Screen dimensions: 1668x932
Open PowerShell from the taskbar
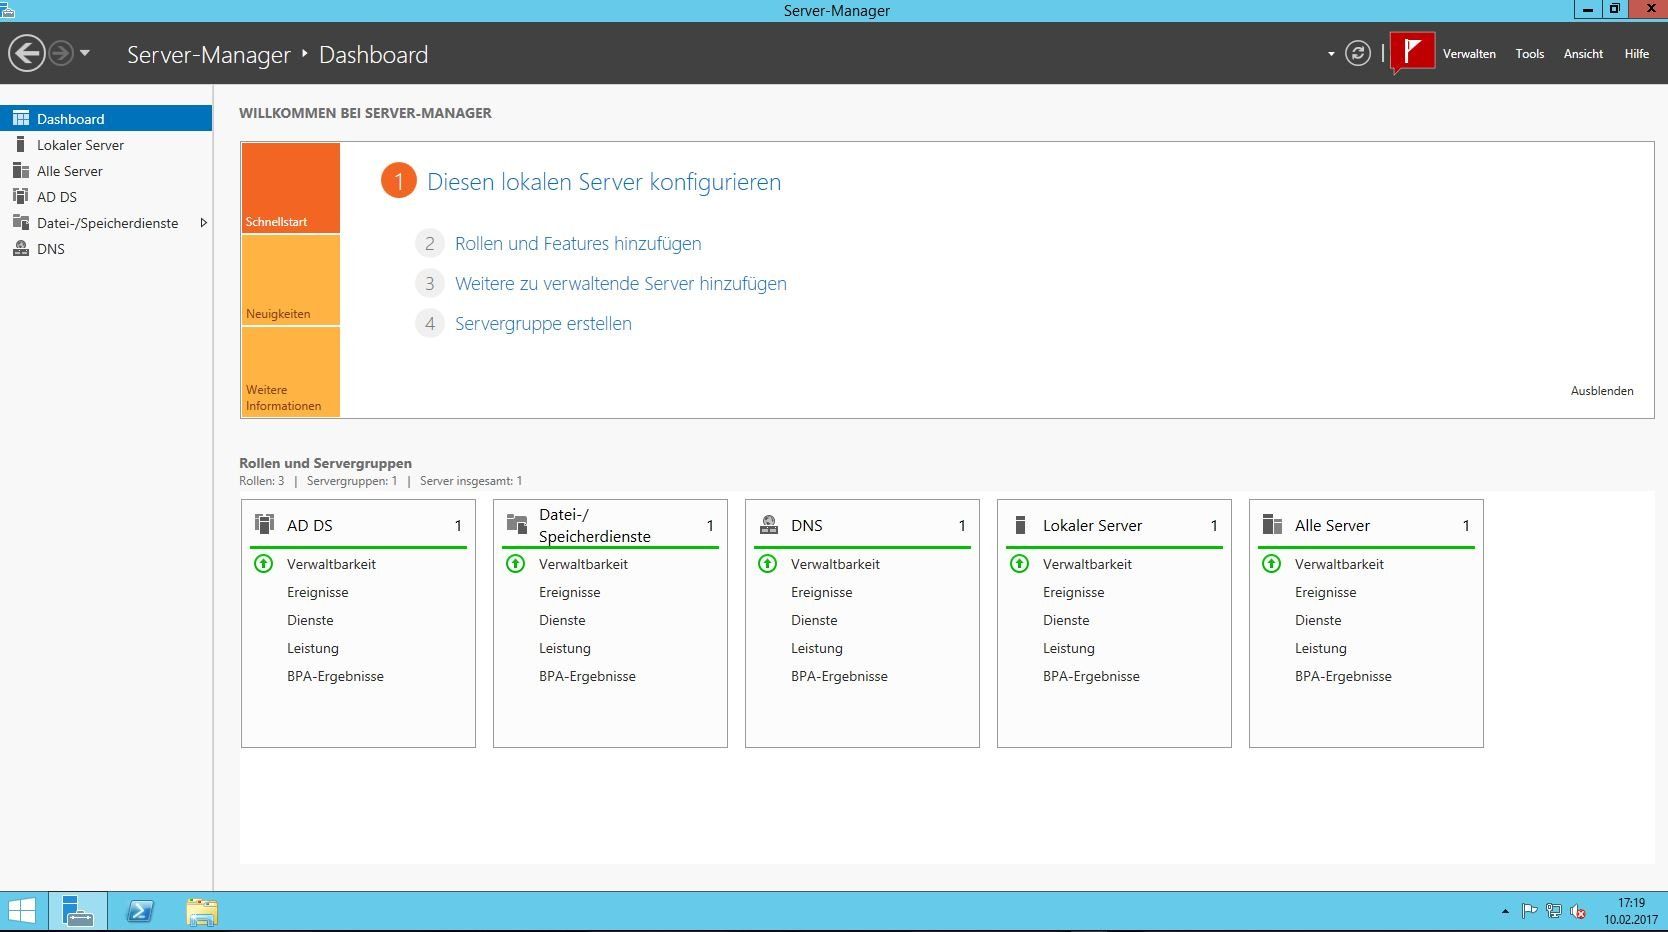[140, 911]
